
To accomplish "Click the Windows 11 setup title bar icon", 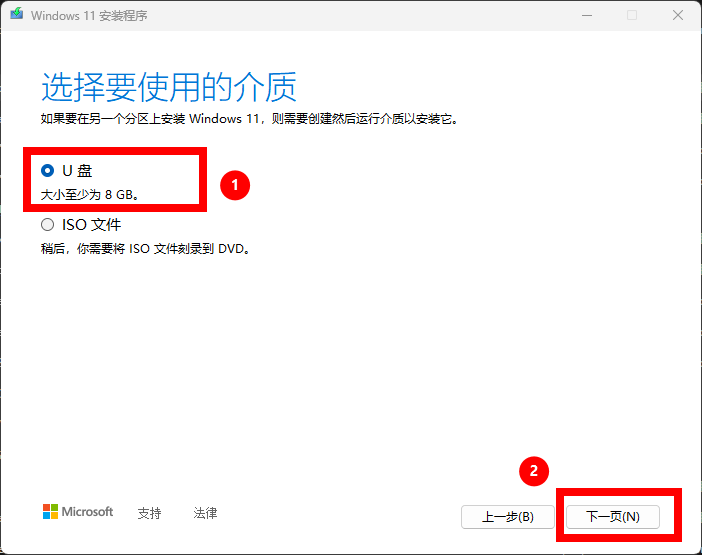I will pos(17,16).
